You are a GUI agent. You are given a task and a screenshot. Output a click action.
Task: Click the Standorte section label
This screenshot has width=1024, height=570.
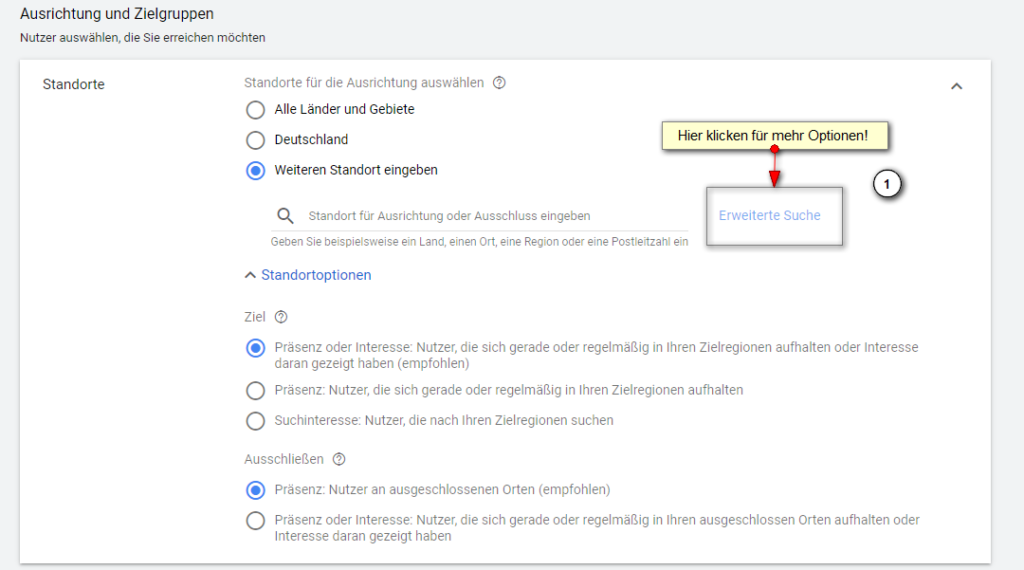(73, 84)
